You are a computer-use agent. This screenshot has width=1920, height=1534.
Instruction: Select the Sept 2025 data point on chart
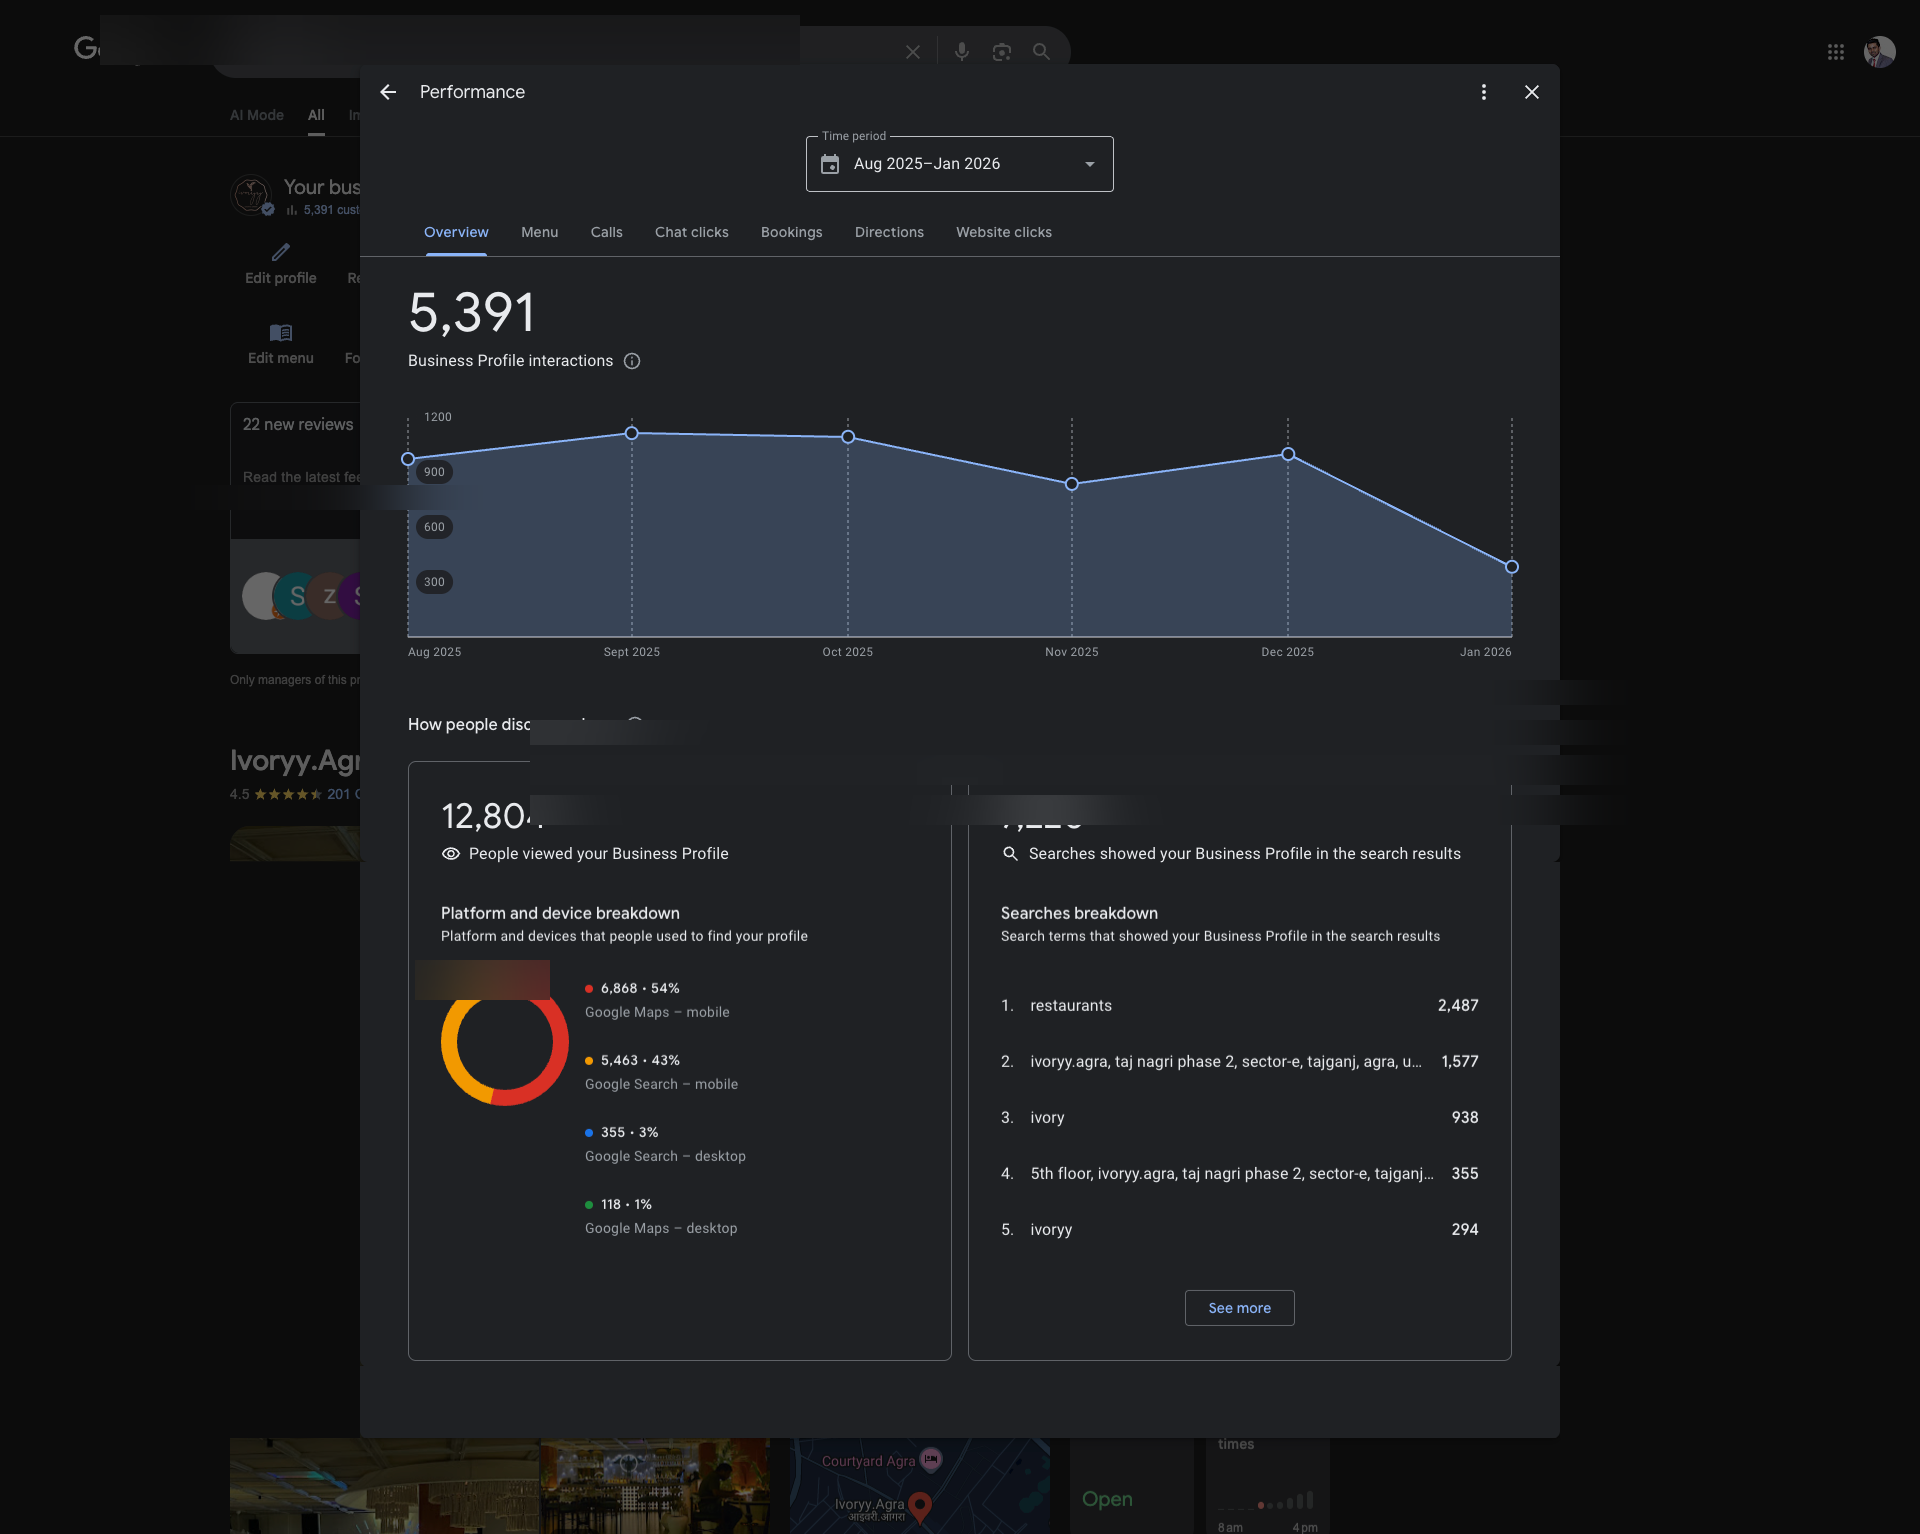tap(632, 433)
